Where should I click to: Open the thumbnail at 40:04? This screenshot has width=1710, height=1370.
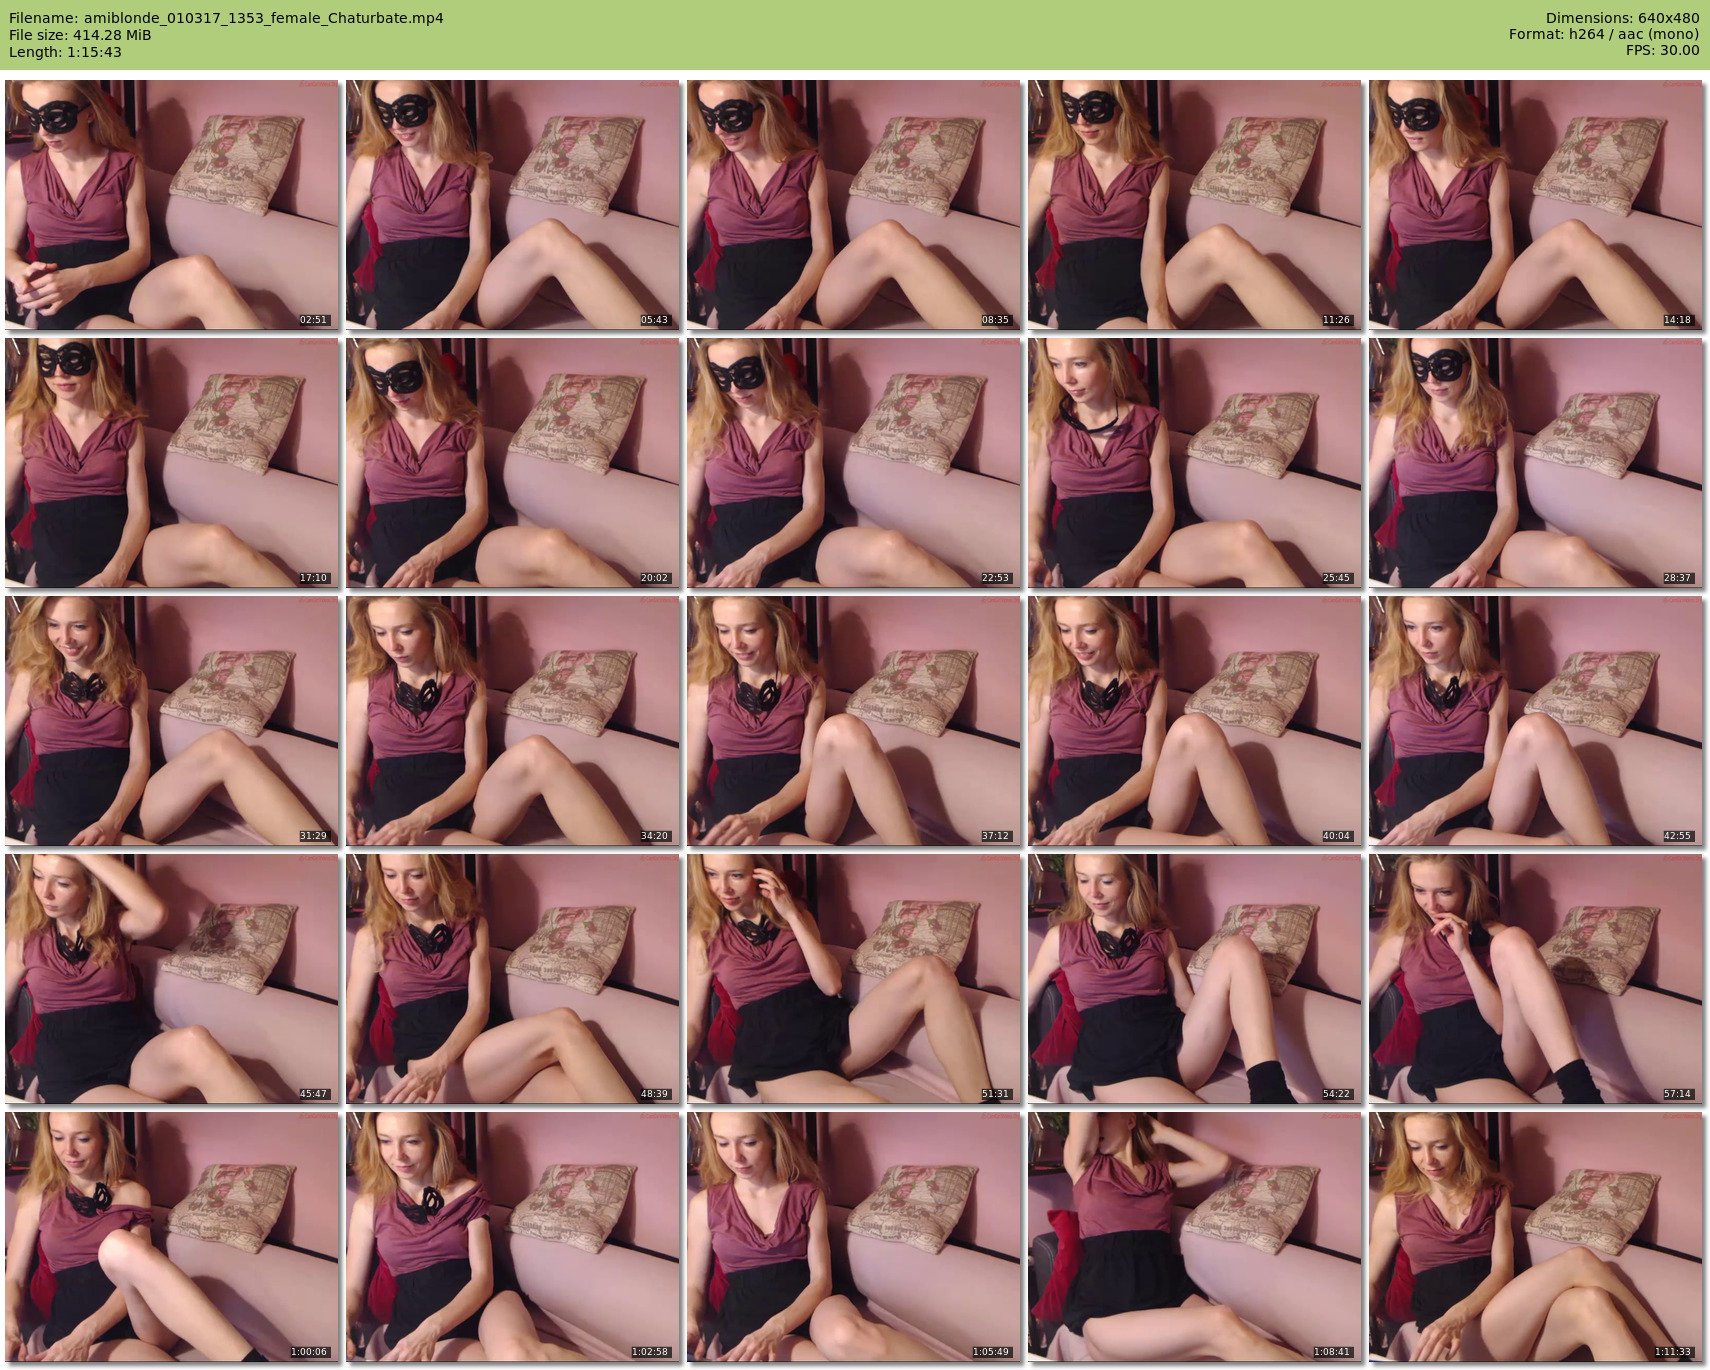click(x=1195, y=721)
